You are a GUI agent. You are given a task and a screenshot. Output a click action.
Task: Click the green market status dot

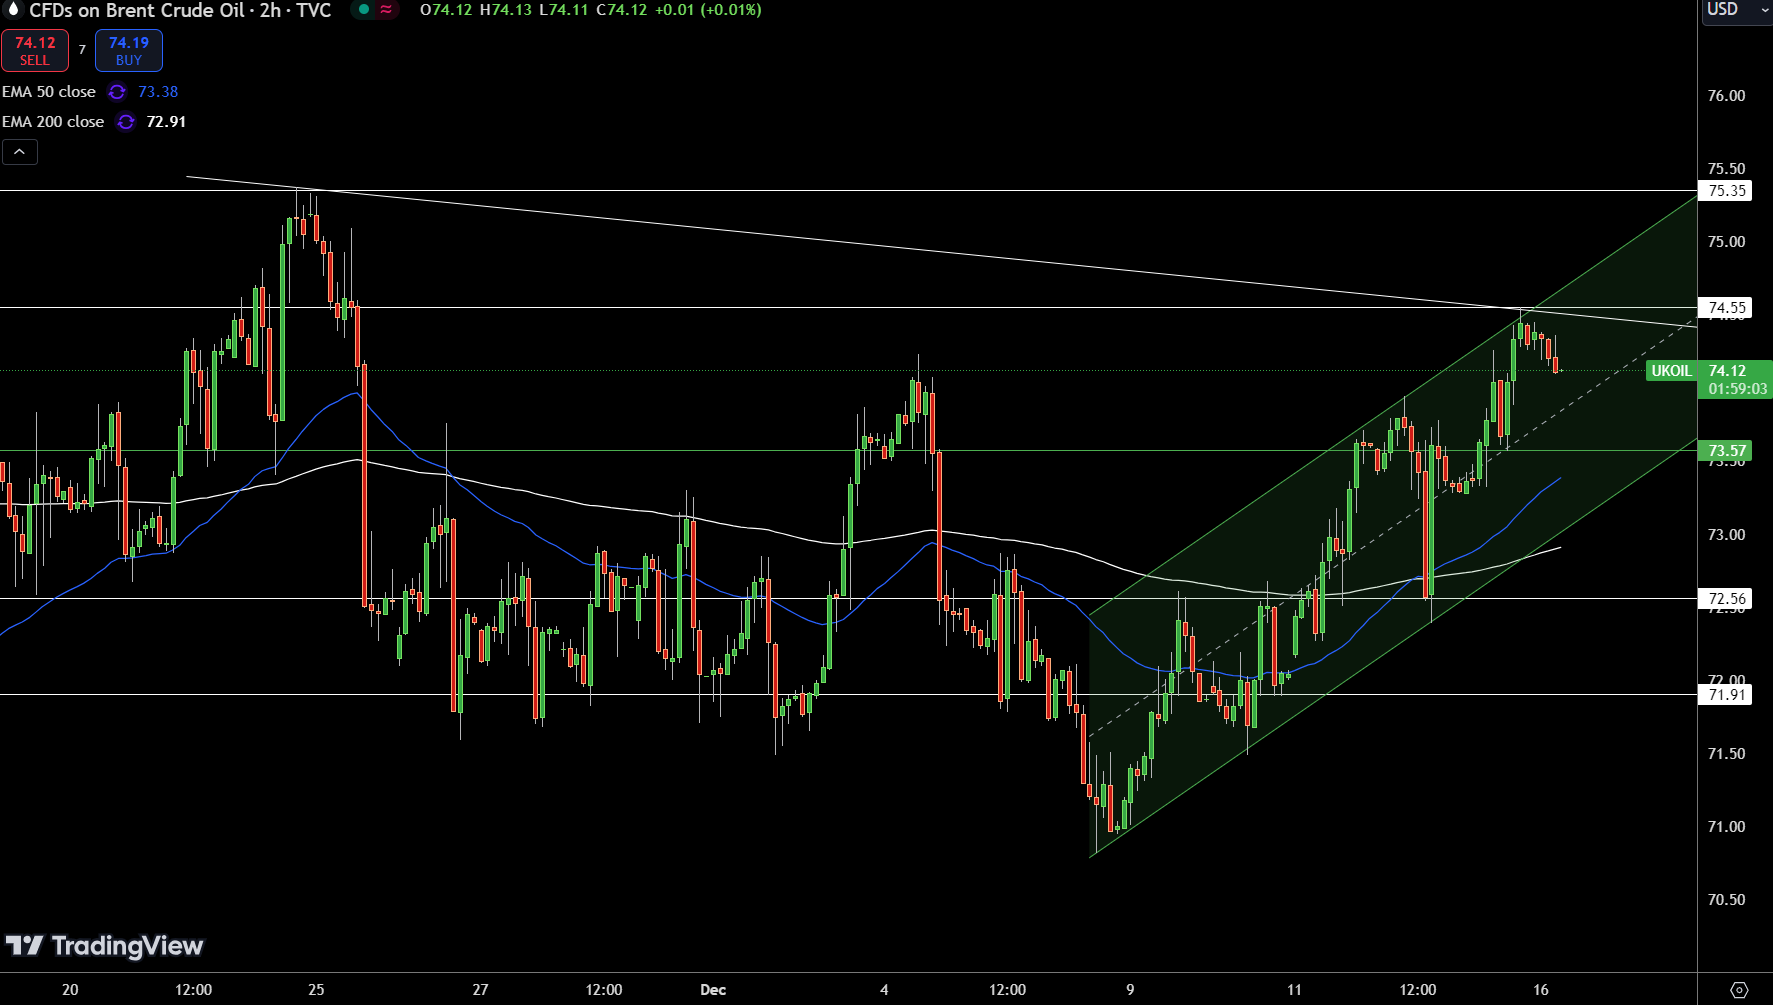click(x=364, y=9)
